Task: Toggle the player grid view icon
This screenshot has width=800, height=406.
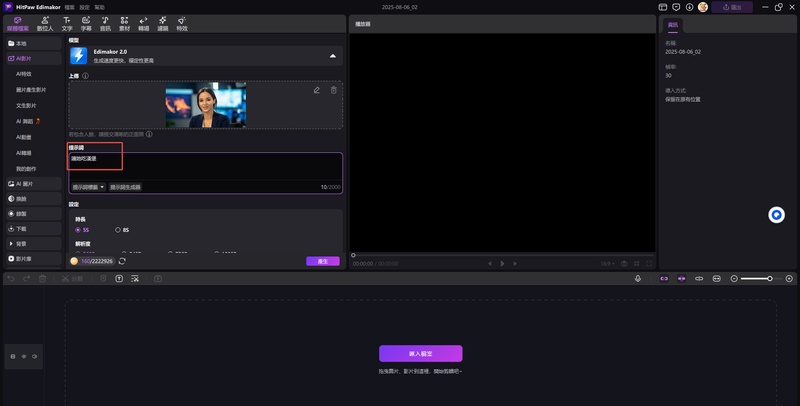Action: 637,264
